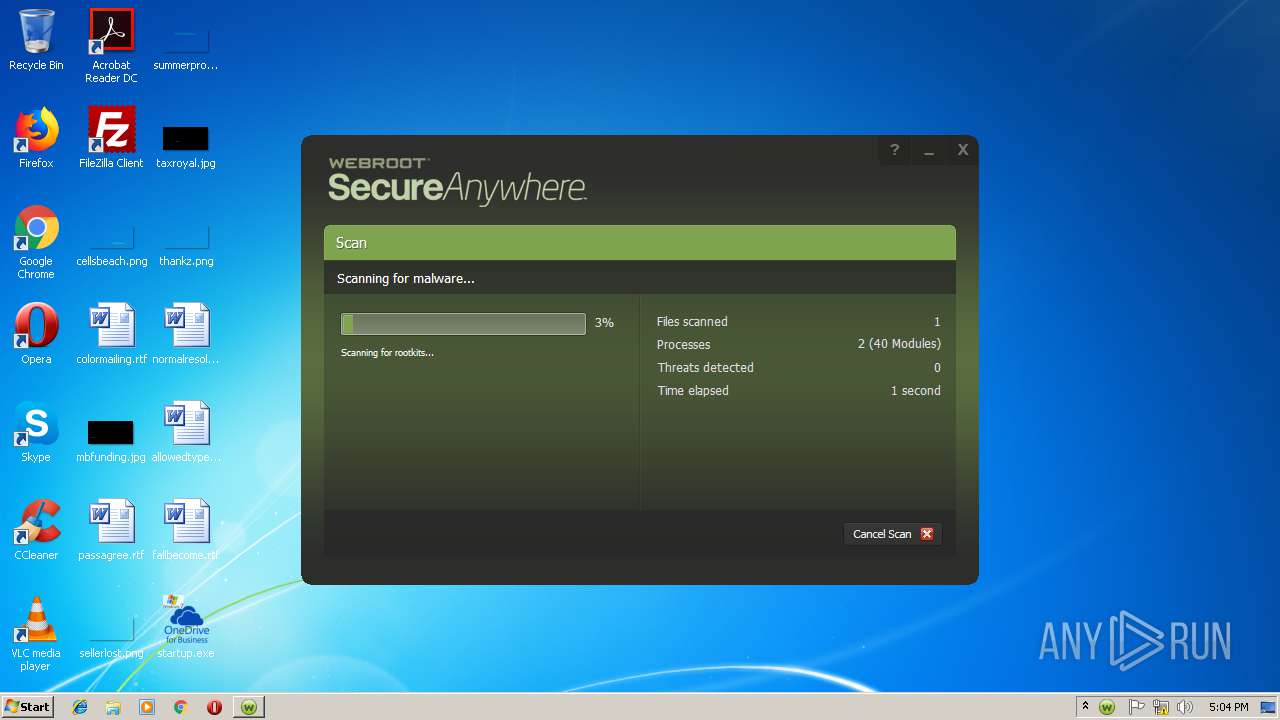
Task: Select the cellsbeach.png file
Action: (x=111, y=245)
